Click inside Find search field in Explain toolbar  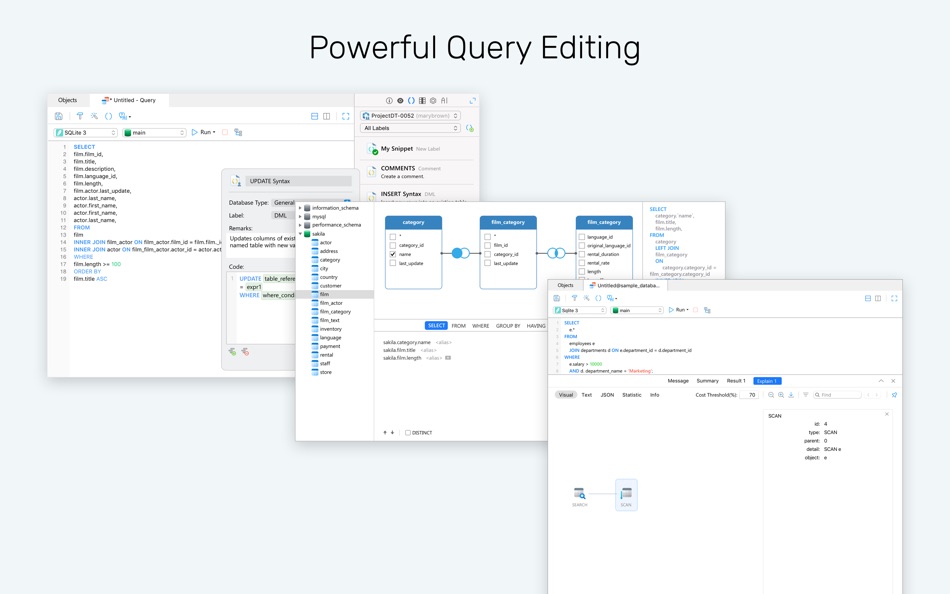click(837, 395)
